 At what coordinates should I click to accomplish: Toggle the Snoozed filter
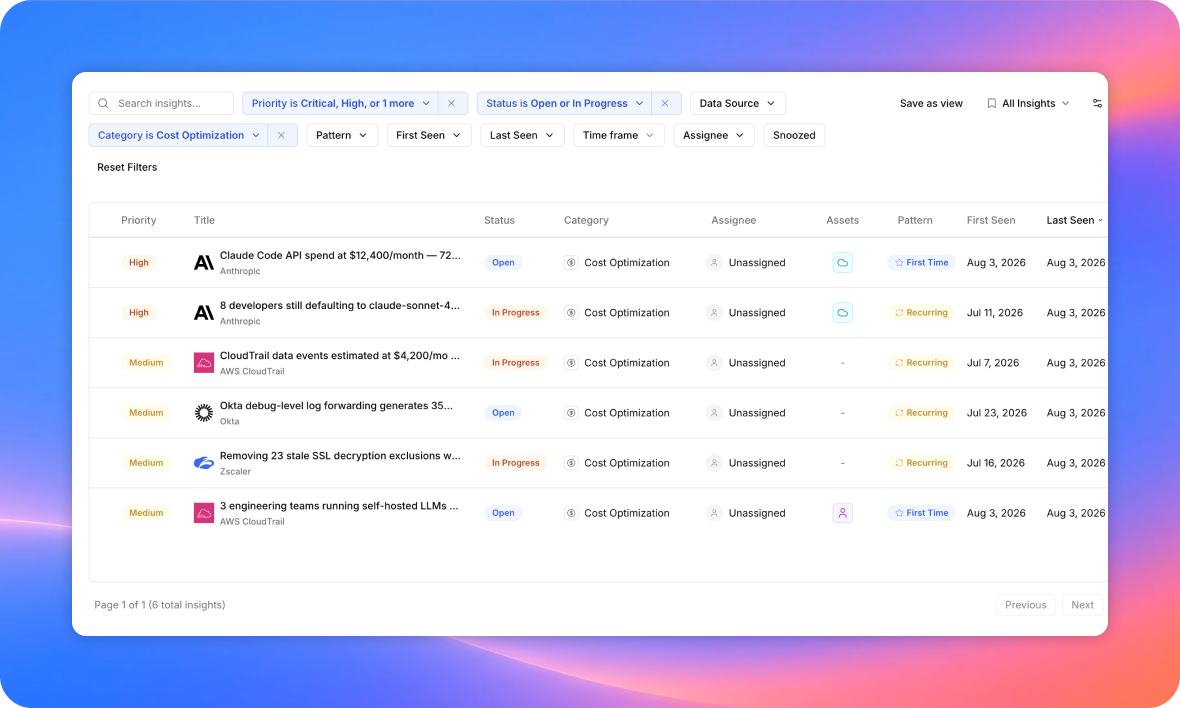point(794,135)
